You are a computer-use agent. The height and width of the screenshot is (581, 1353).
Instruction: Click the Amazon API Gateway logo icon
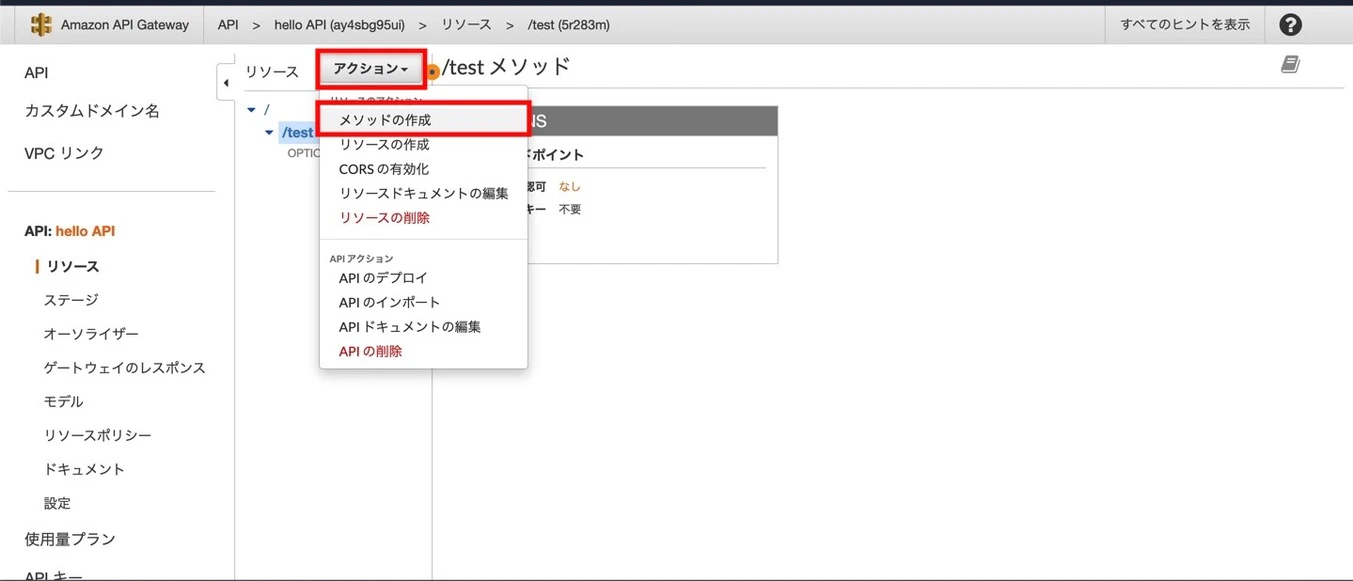point(41,25)
